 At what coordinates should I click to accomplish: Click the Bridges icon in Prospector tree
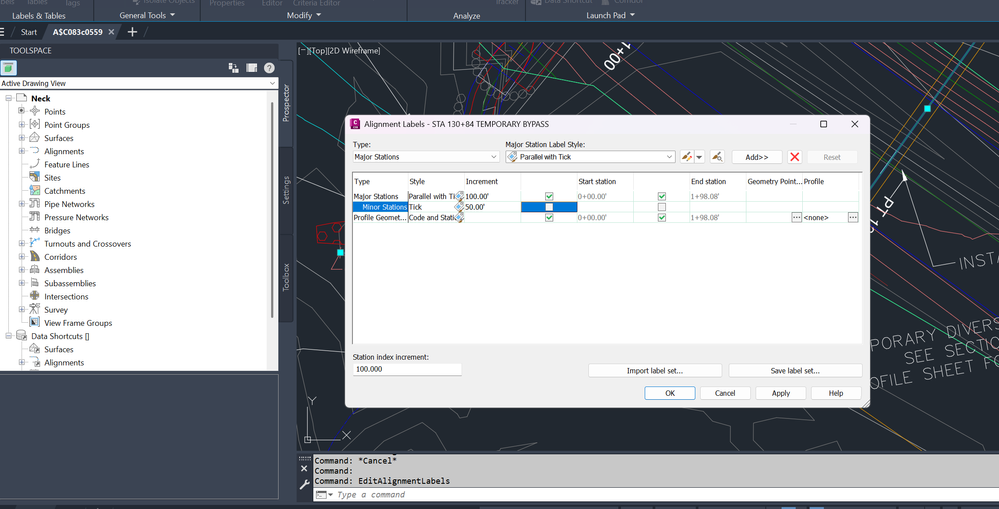(35, 231)
